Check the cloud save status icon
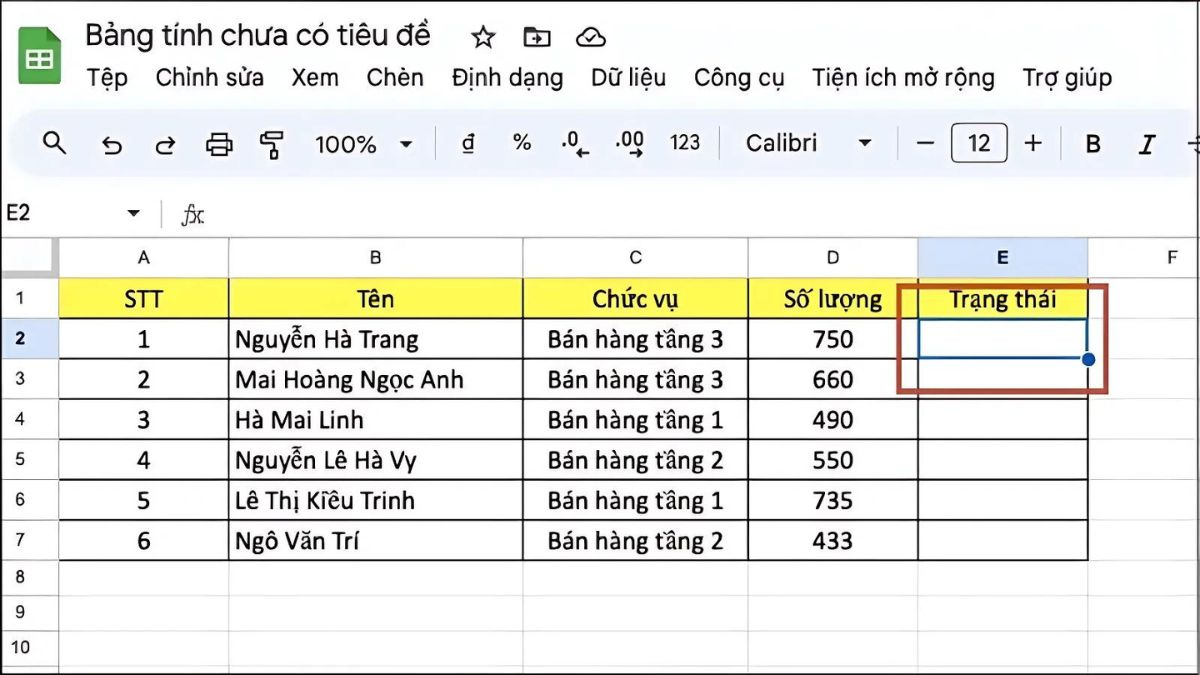The height and width of the screenshot is (675, 1200). [x=592, y=38]
